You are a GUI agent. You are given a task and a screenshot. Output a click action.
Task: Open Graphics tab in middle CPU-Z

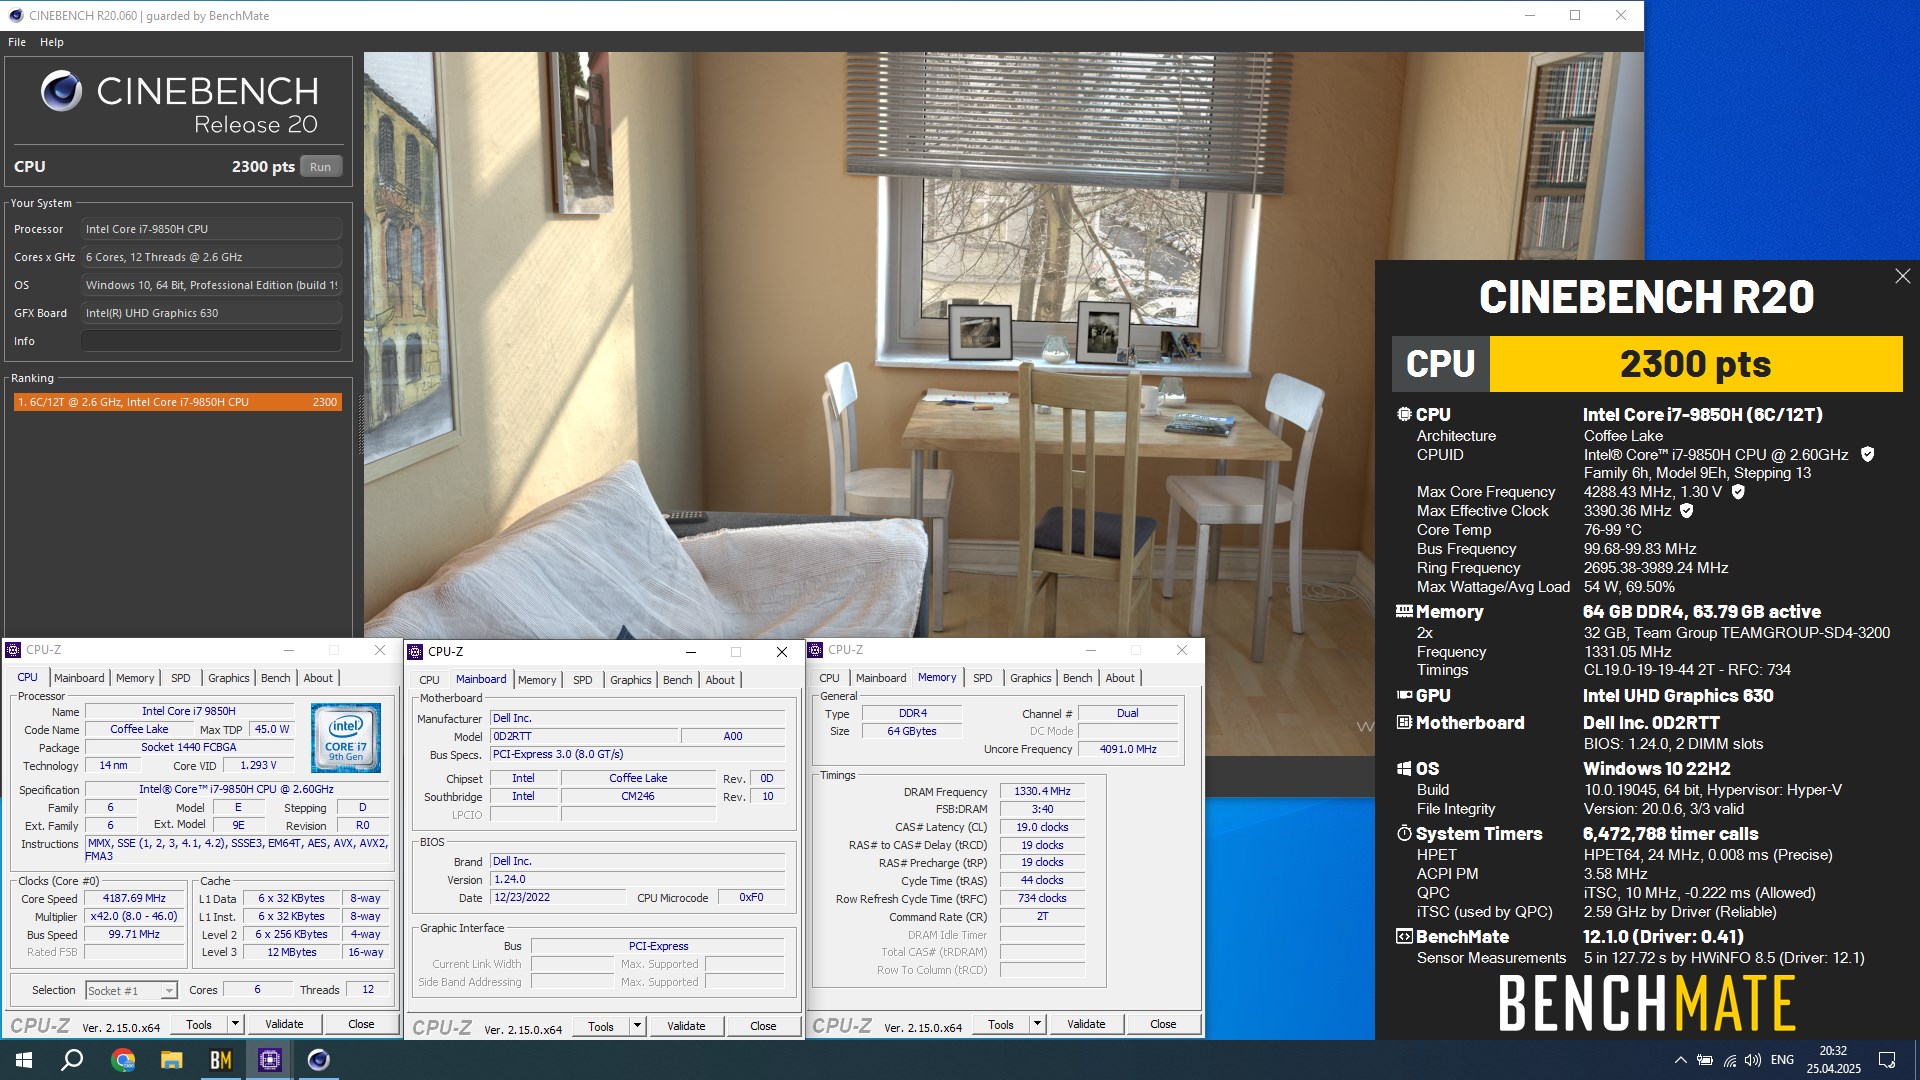point(630,680)
